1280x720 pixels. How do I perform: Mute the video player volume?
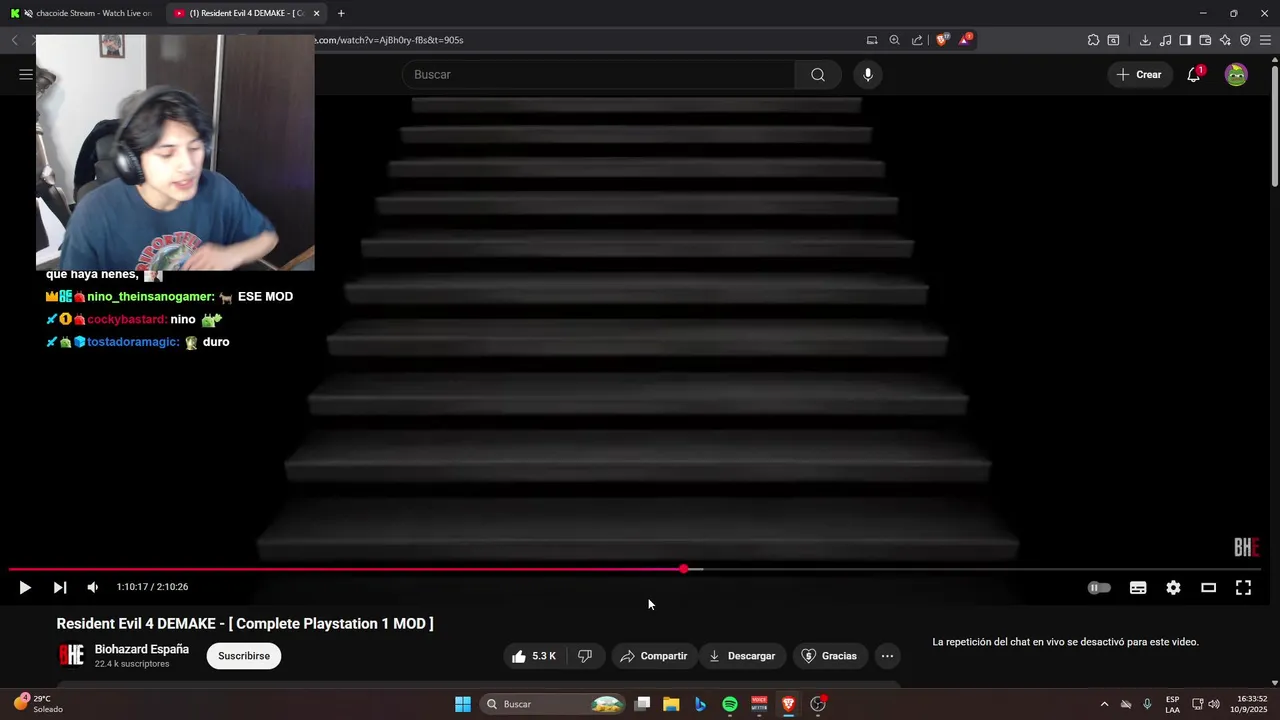pyautogui.click(x=93, y=588)
